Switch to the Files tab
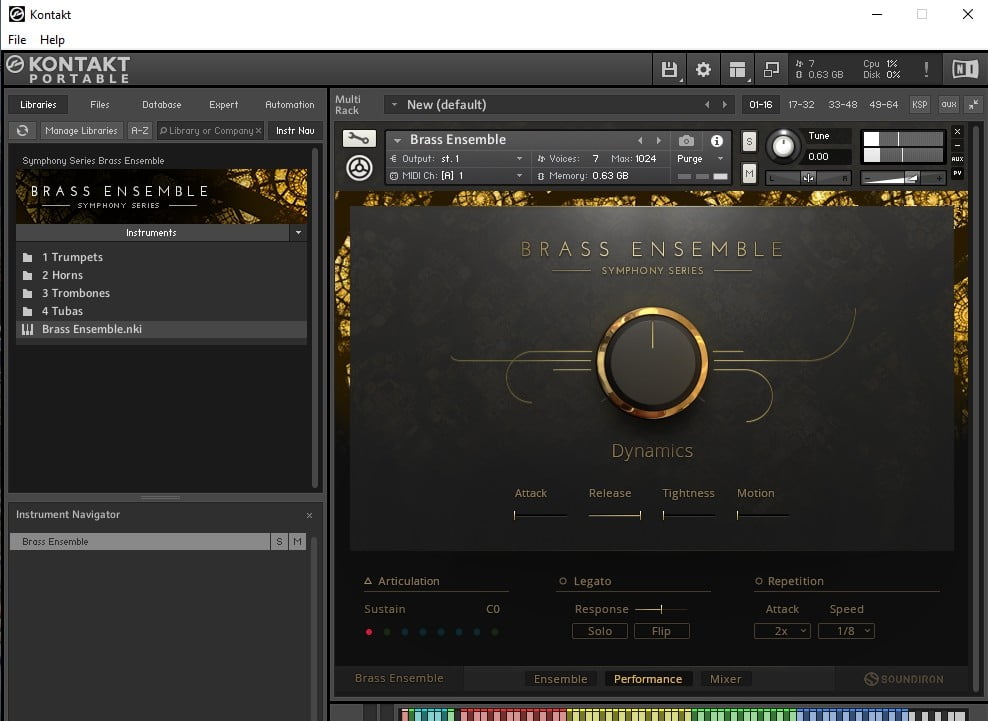The height and width of the screenshot is (721, 988). 100,105
